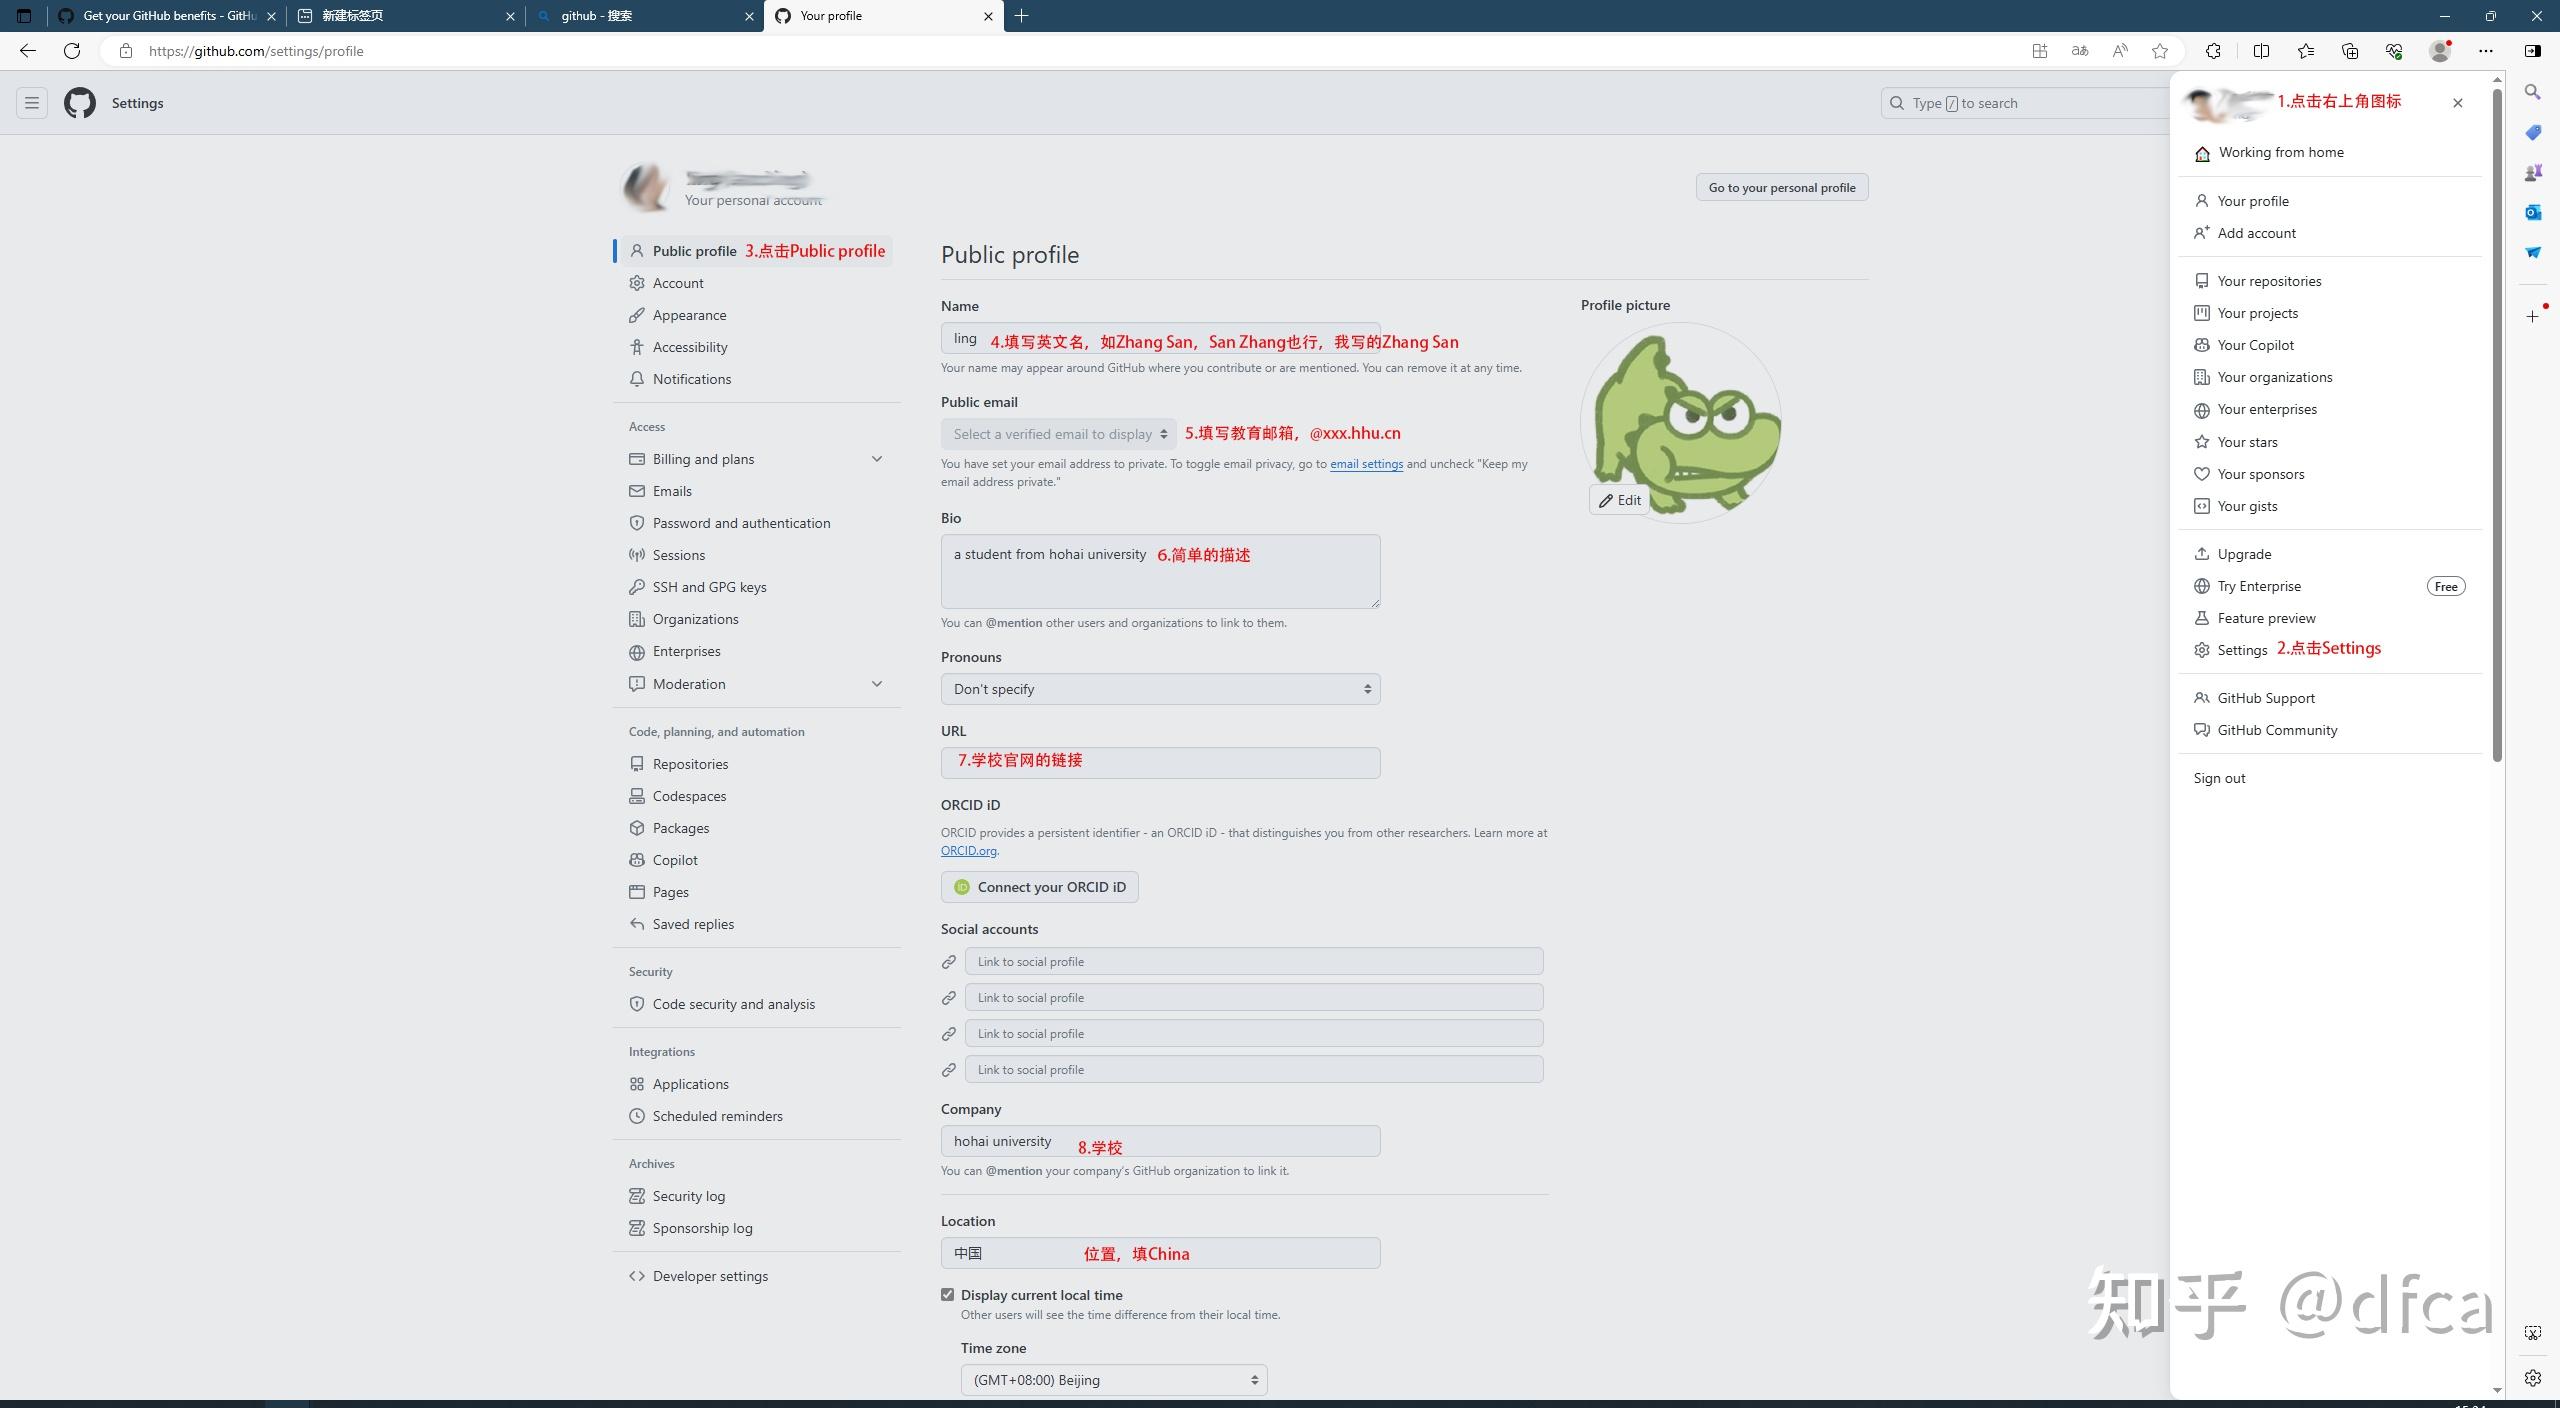Click the Edge sidebar search icon
This screenshot has width=2560, height=1408.
tap(2533, 92)
